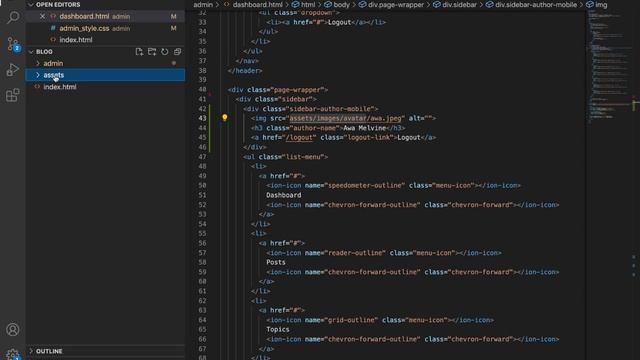Image resolution: width=640 pixels, height=360 pixels.
Task: Select the assets folder in explorer
Action: (x=105, y=75)
